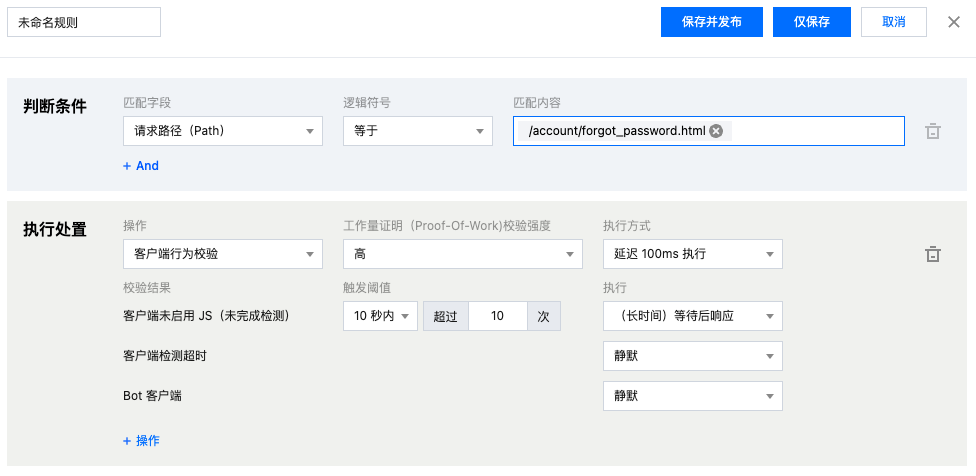Click the 未命名规则 rule name field
The width and height of the screenshot is (976, 476).
point(83,22)
